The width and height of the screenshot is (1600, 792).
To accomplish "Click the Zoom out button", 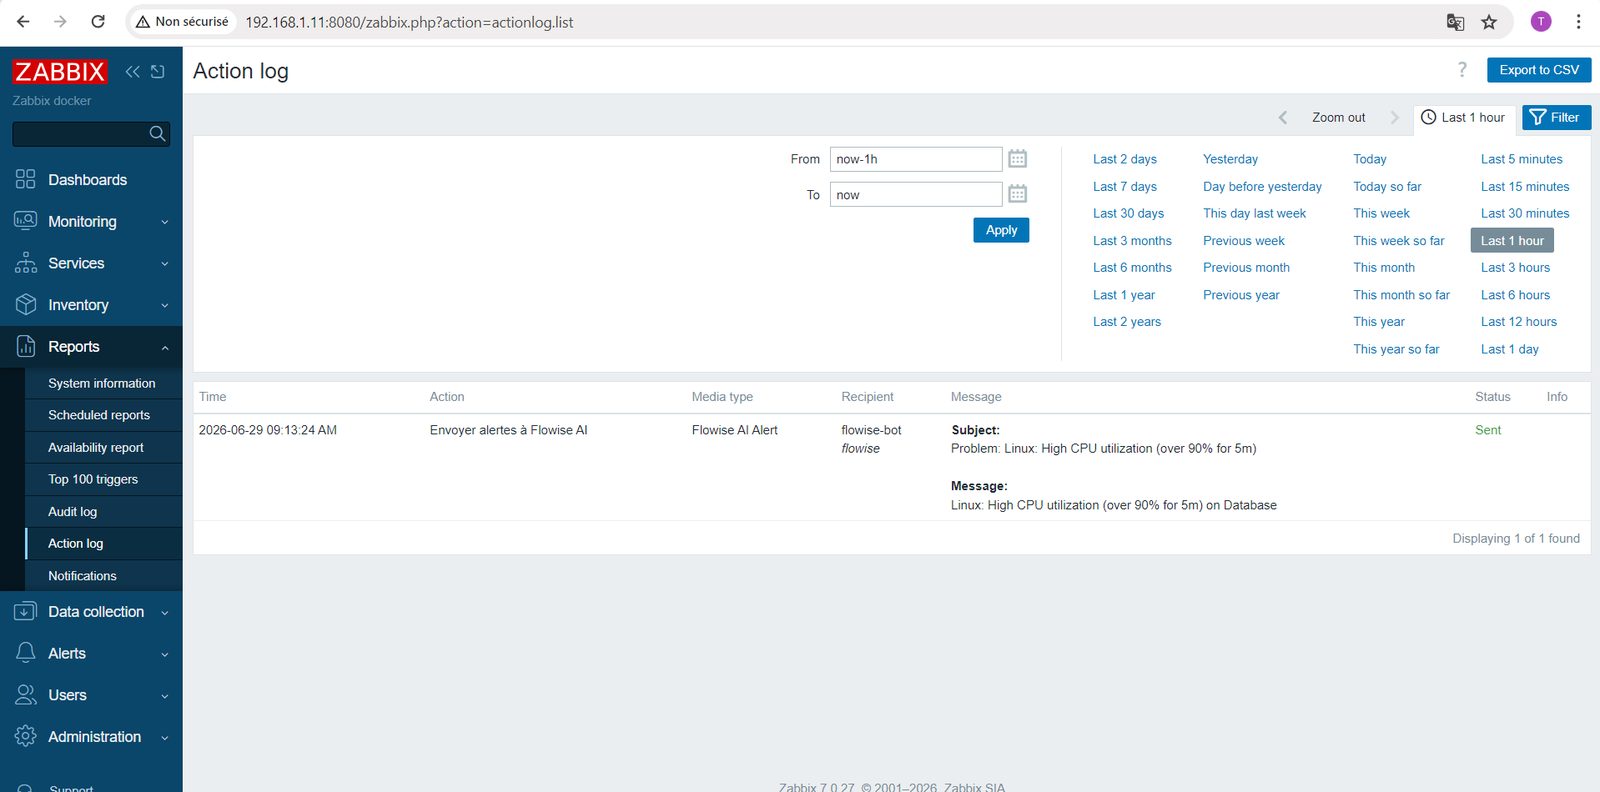I will 1338,117.
